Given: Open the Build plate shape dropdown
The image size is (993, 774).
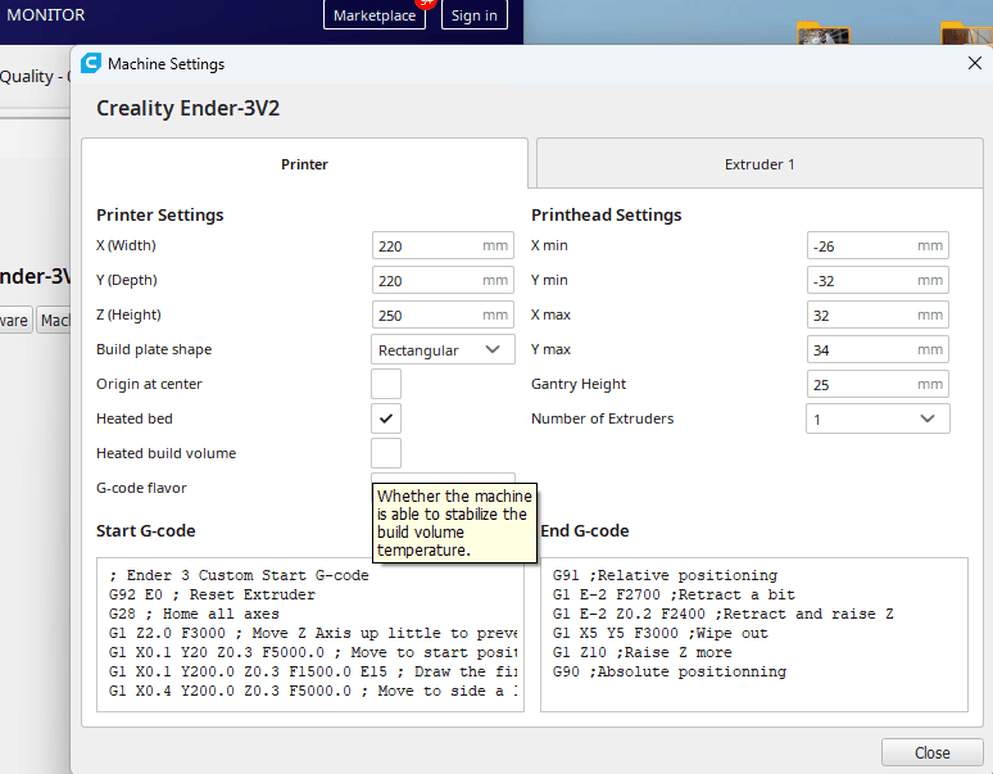Looking at the screenshot, I should click(x=443, y=350).
